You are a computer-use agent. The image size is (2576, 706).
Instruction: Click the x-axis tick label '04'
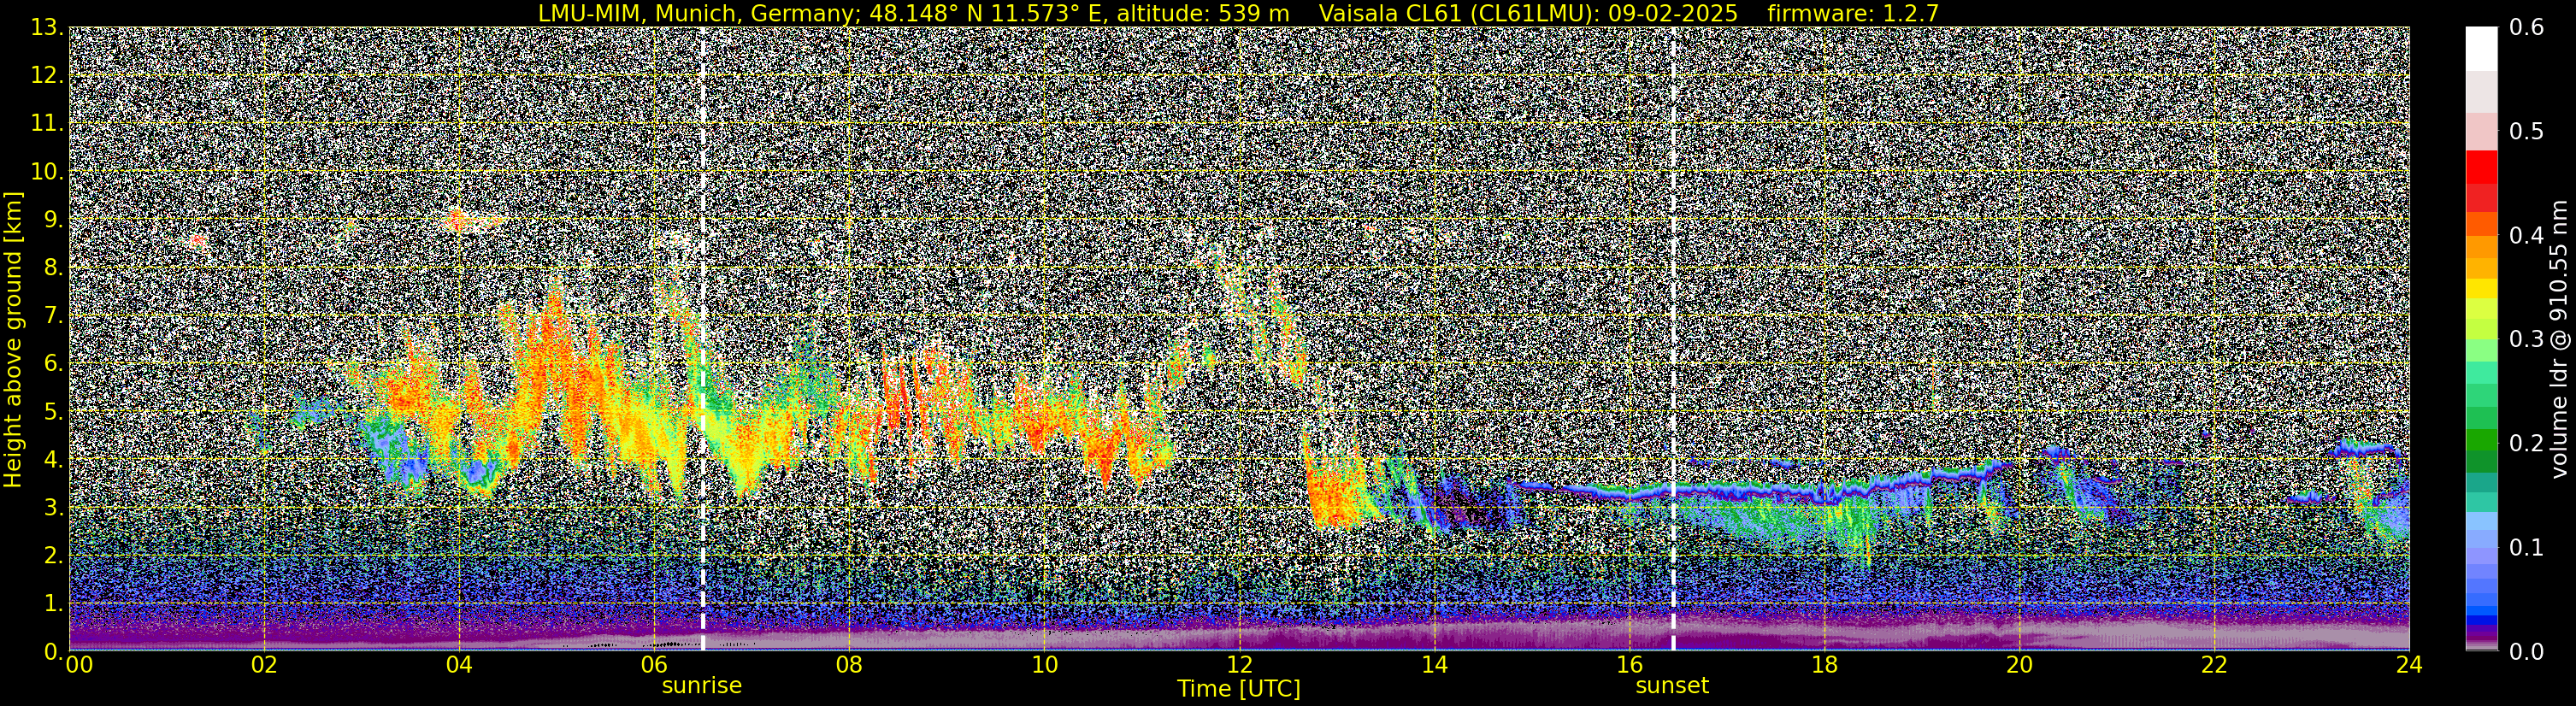click(459, 665)
